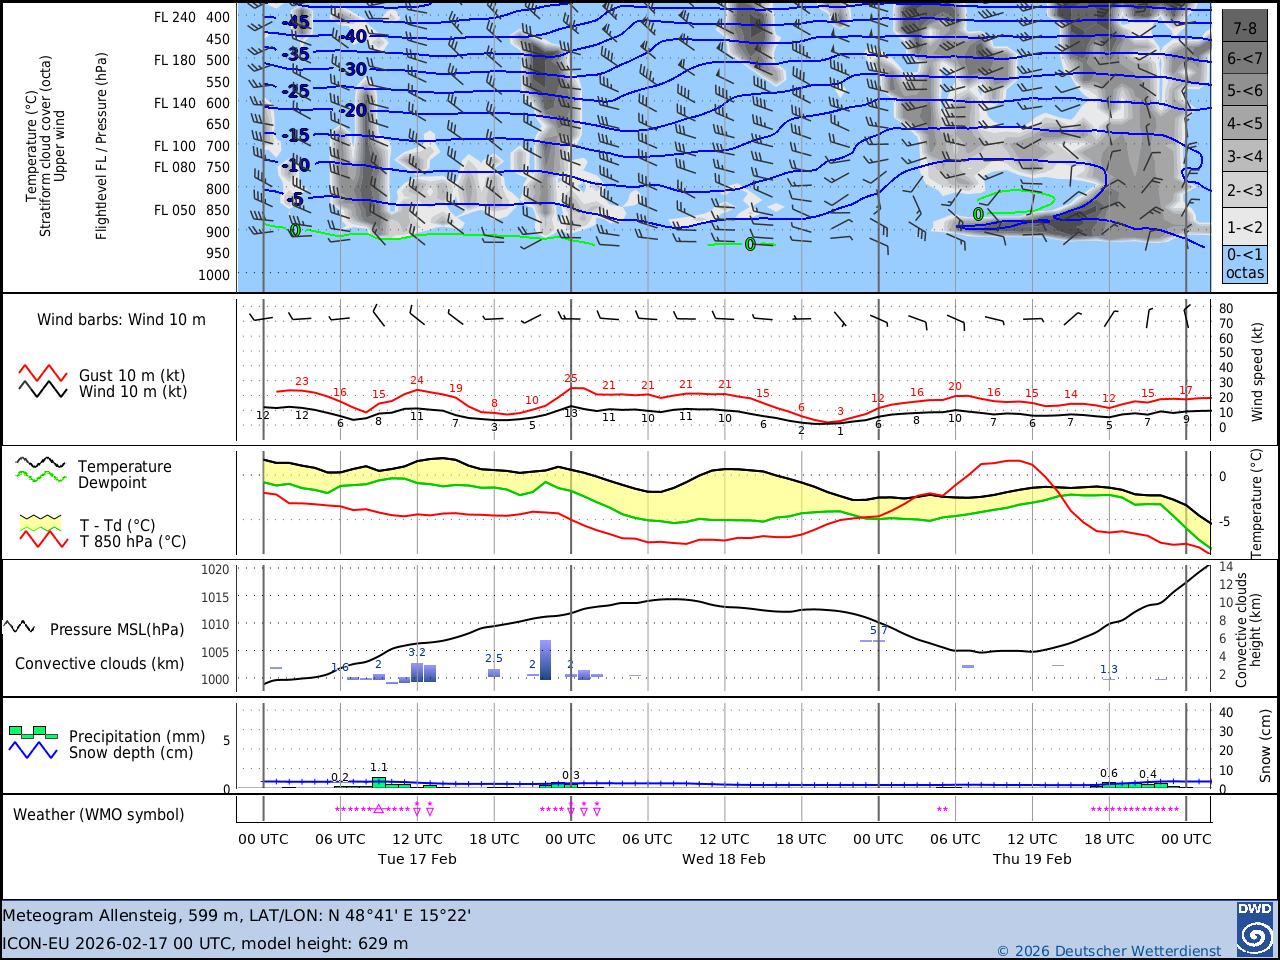Click the Precipitation (mm) legend label
This screenshot has height=960, width=1280.
point(137,736)
